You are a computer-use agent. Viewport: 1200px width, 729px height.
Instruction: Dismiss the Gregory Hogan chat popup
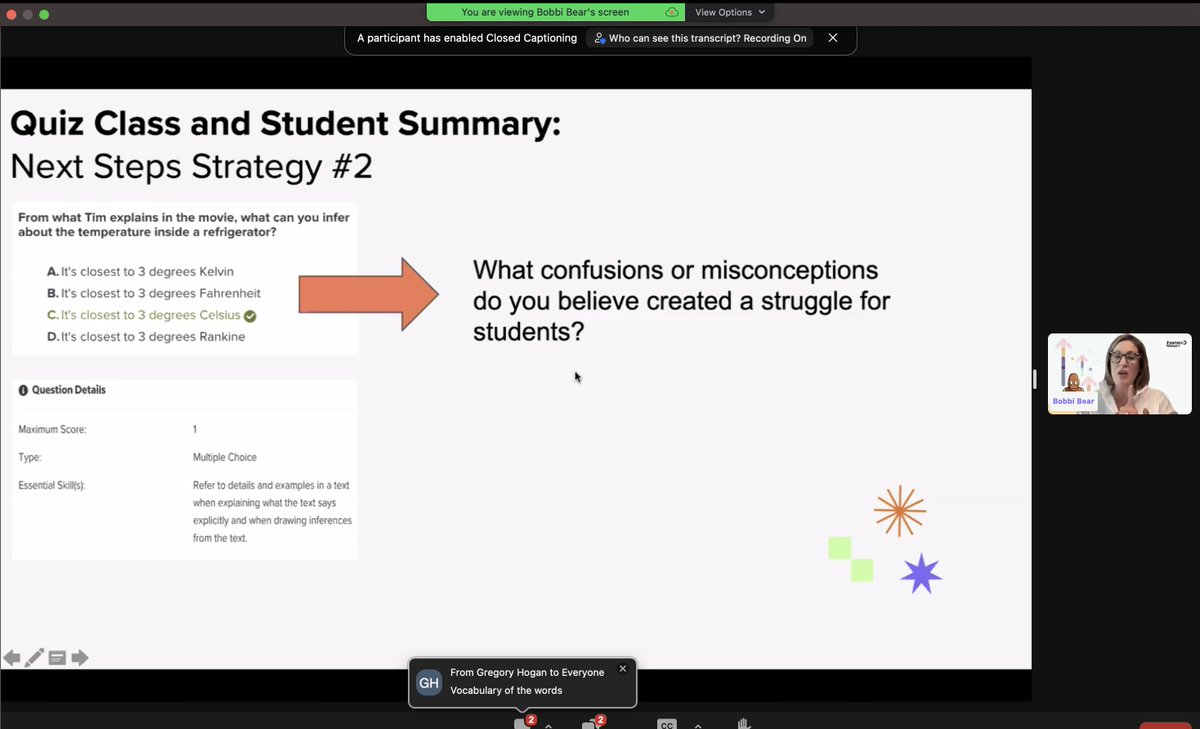point(623,668)
